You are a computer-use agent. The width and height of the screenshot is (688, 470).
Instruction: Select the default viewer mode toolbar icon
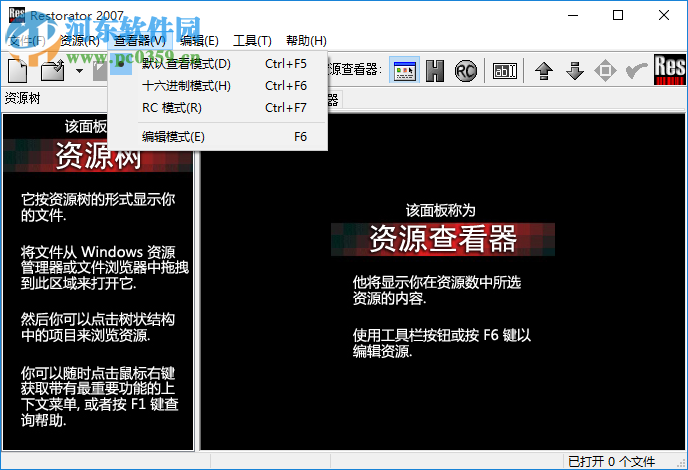pos(405,70)
